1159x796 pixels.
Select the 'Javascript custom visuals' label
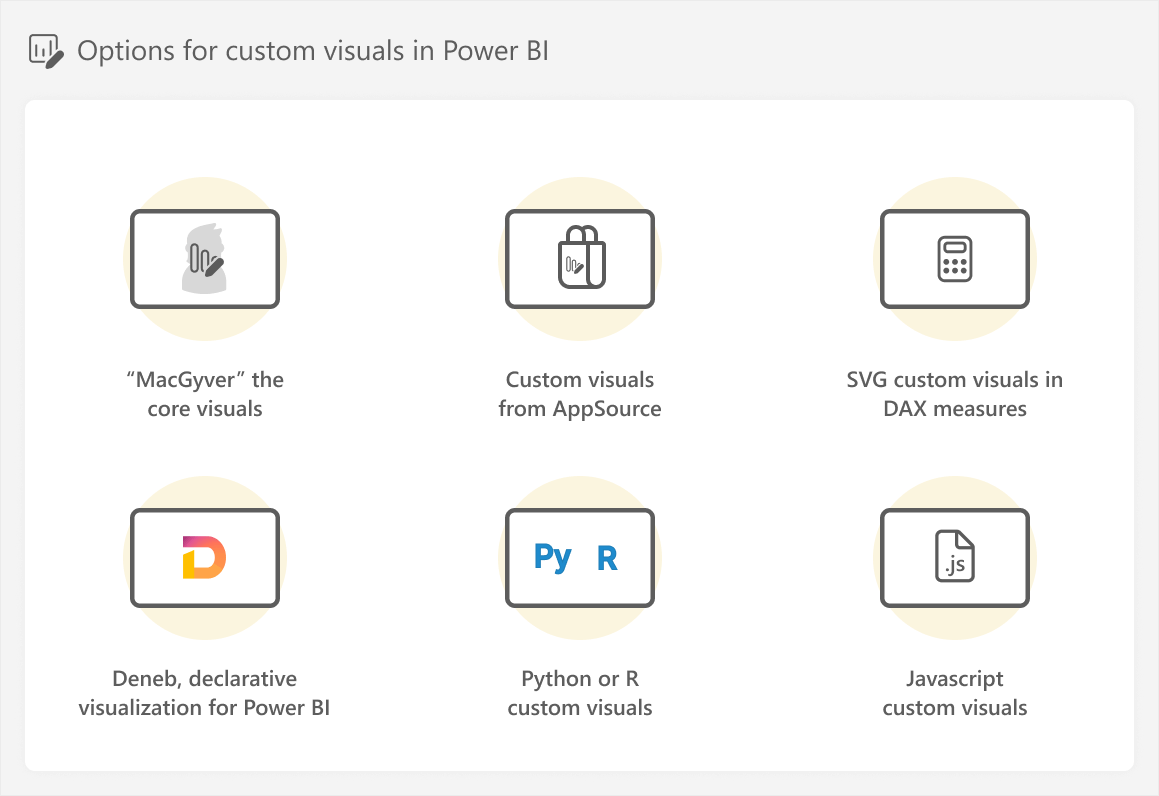[x=955, y=693]
